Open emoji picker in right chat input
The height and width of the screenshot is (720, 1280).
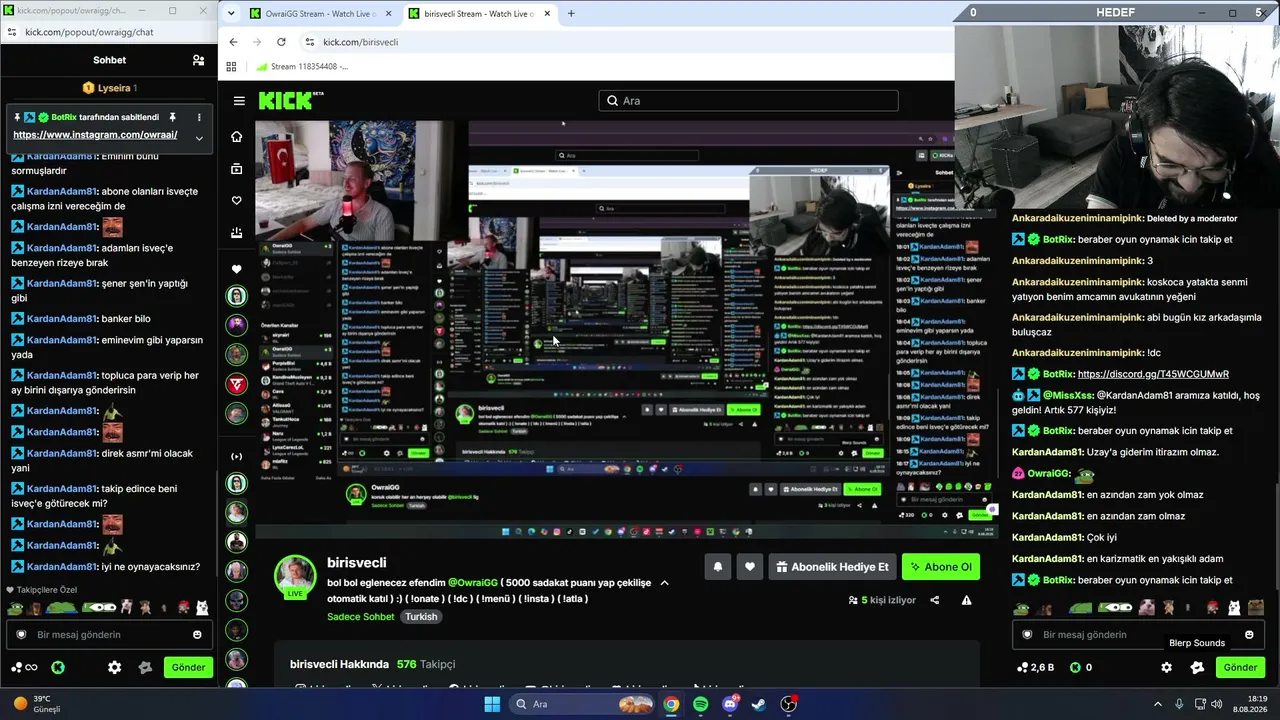(1249, 634)
